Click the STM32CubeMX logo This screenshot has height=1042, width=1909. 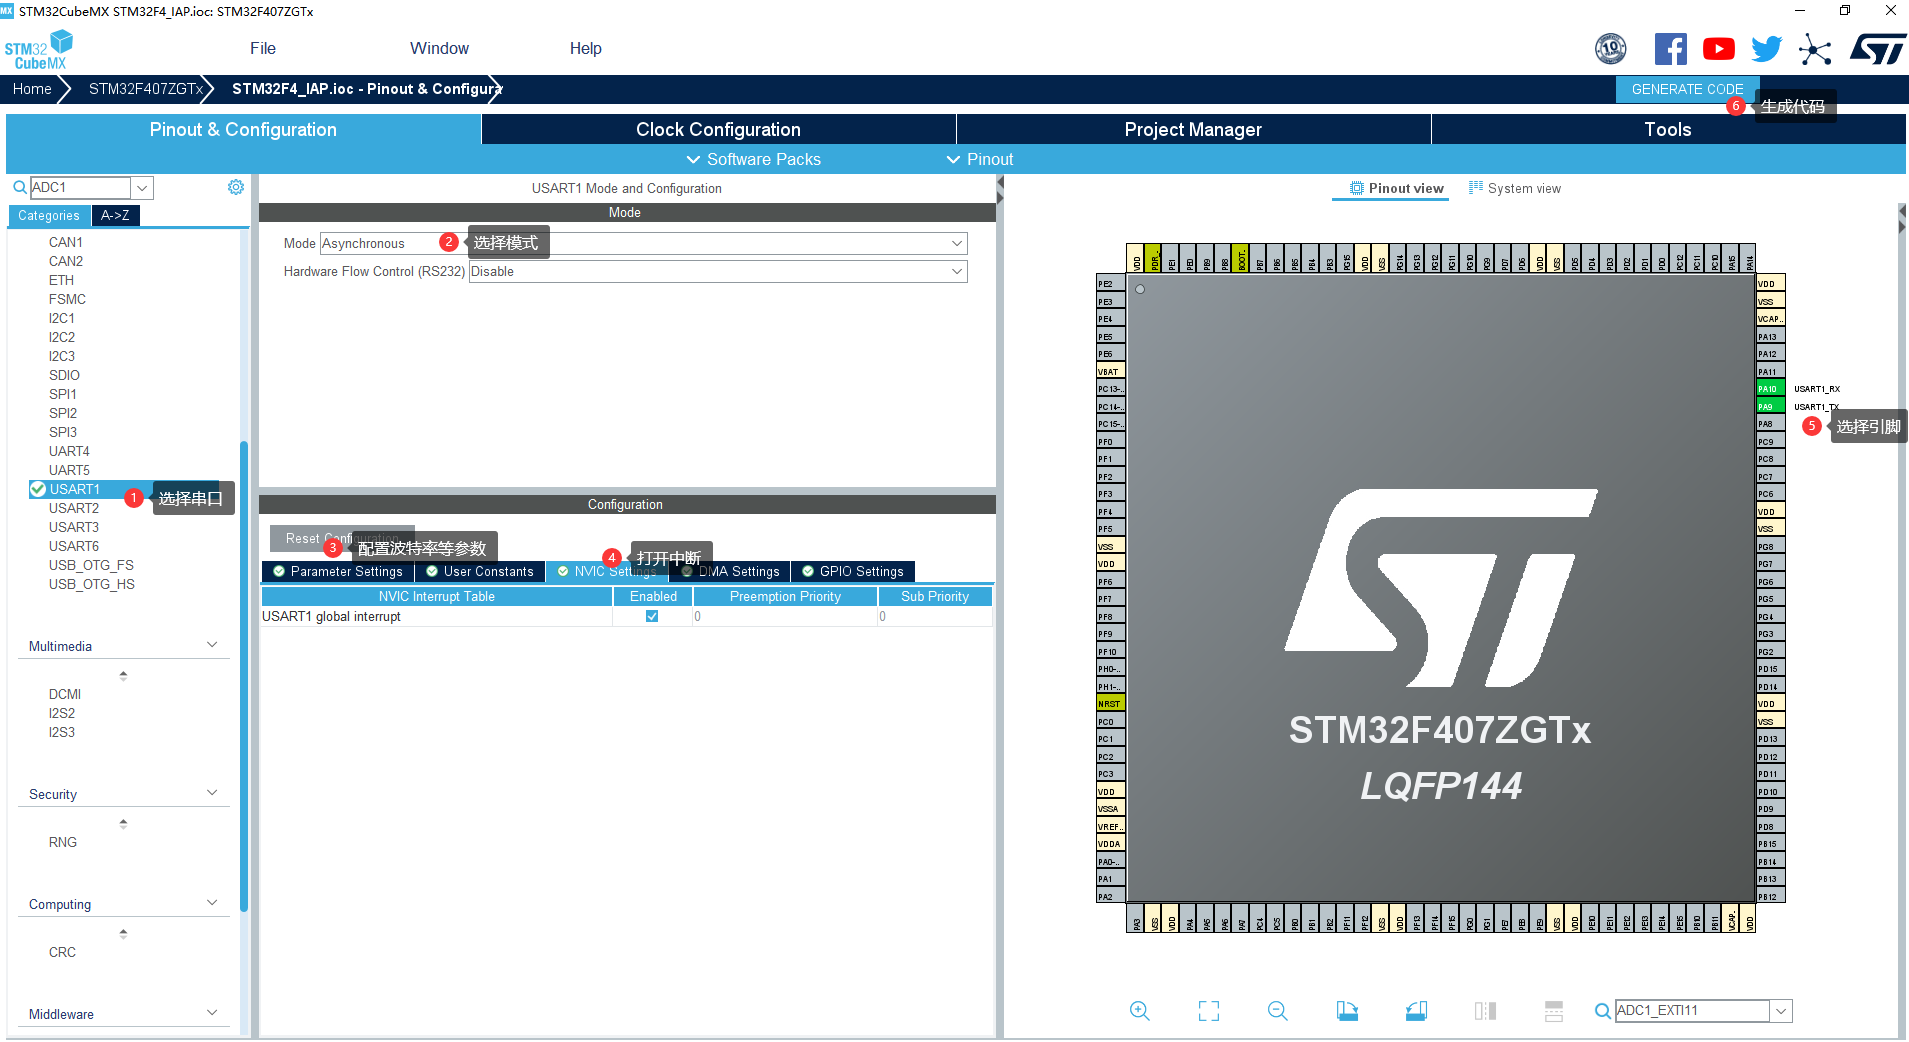pos(39,50)
